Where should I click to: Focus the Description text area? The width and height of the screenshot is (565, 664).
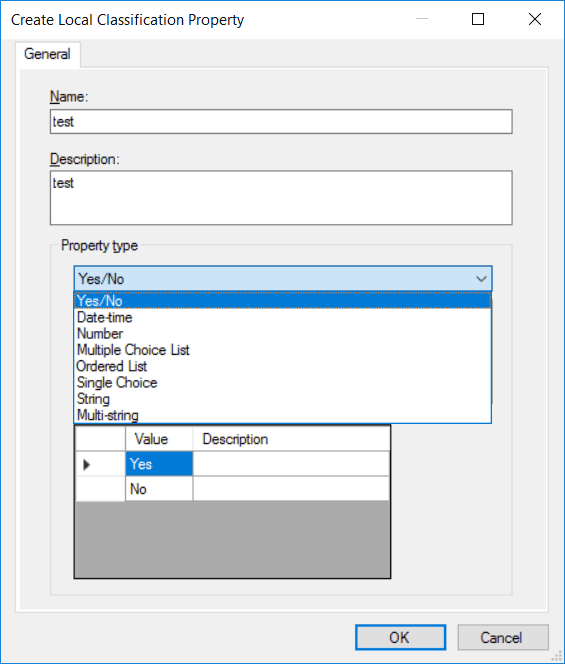[x=281, y=198]
